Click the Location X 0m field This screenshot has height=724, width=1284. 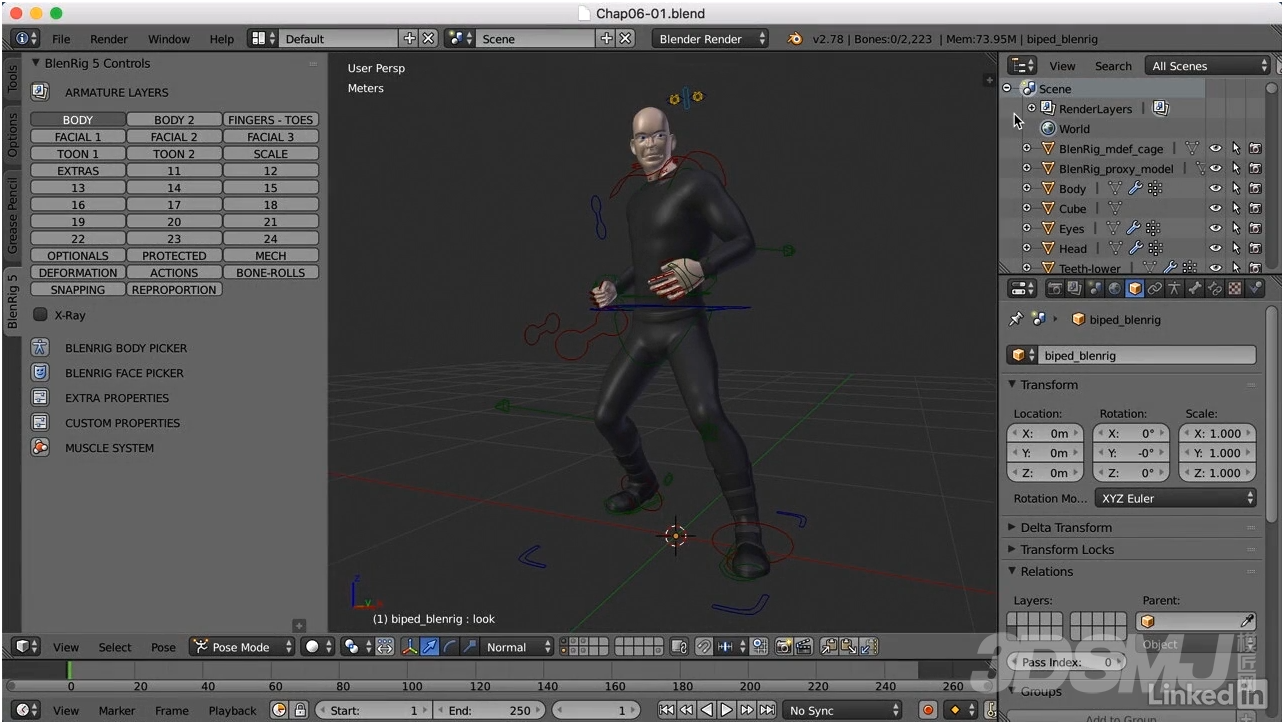click(x=1045, y=433)
